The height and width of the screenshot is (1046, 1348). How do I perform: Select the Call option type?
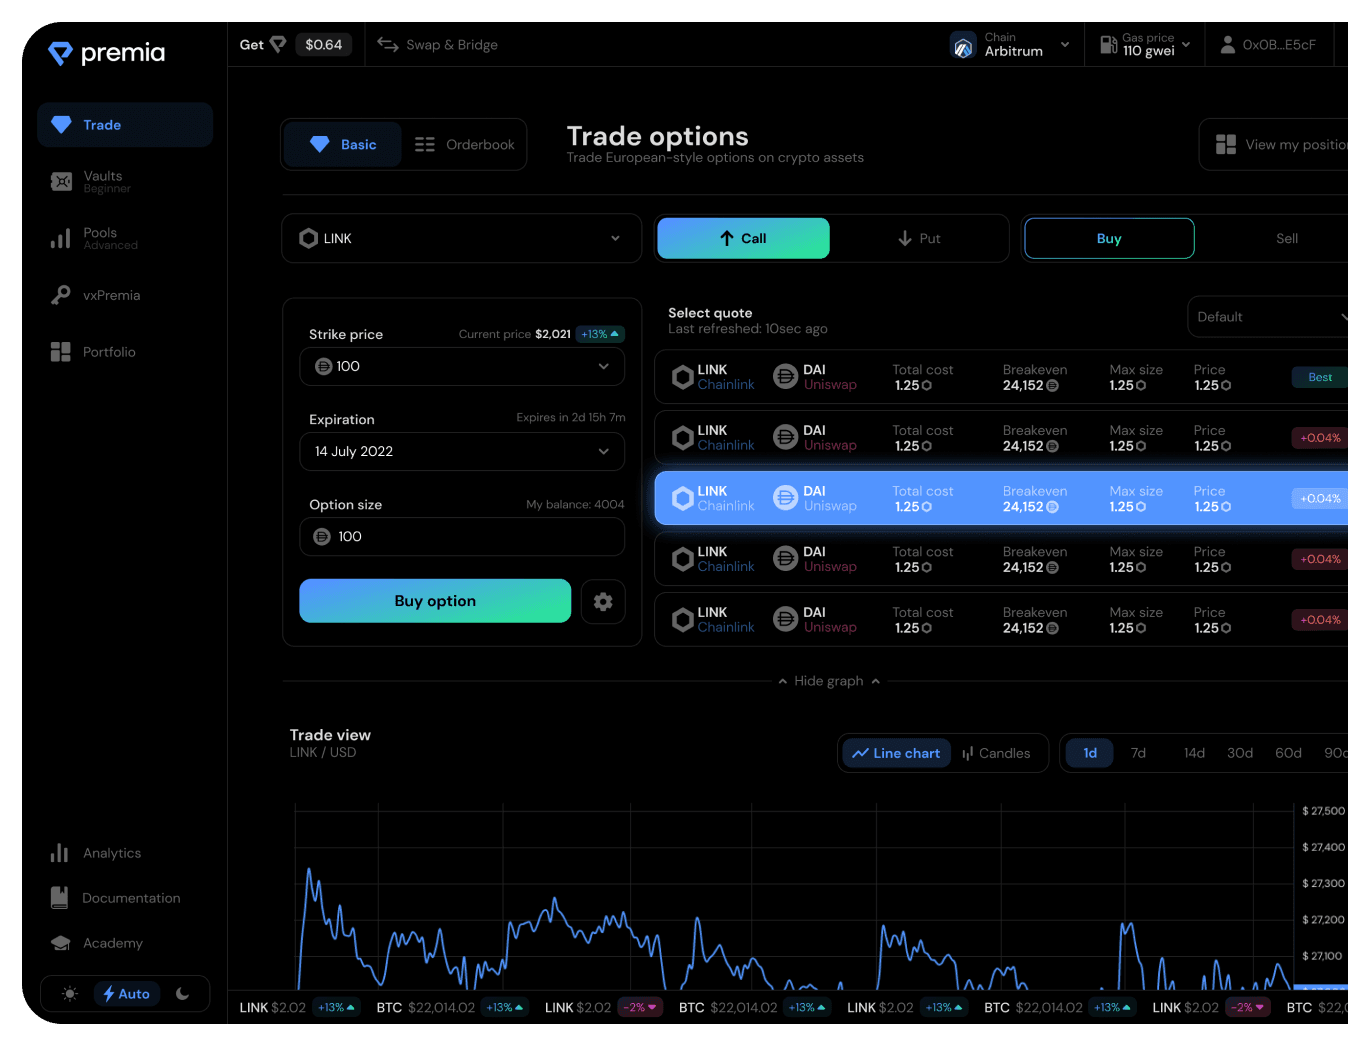(743, 238)
